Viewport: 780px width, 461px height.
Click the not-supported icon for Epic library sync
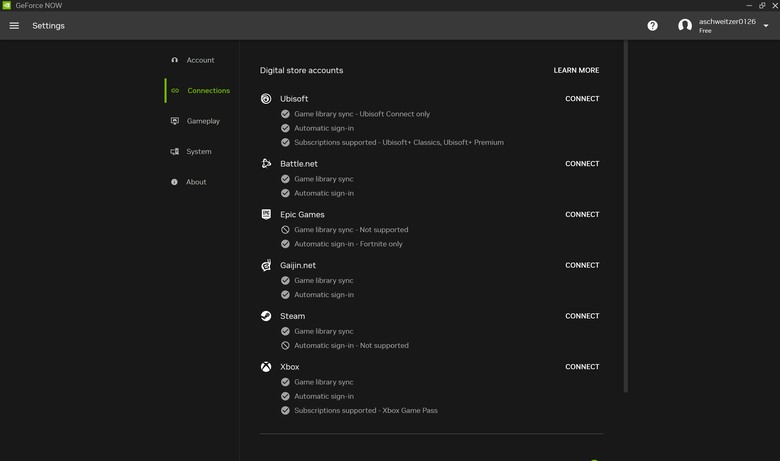pyautogui.click(x=285, y=230)
